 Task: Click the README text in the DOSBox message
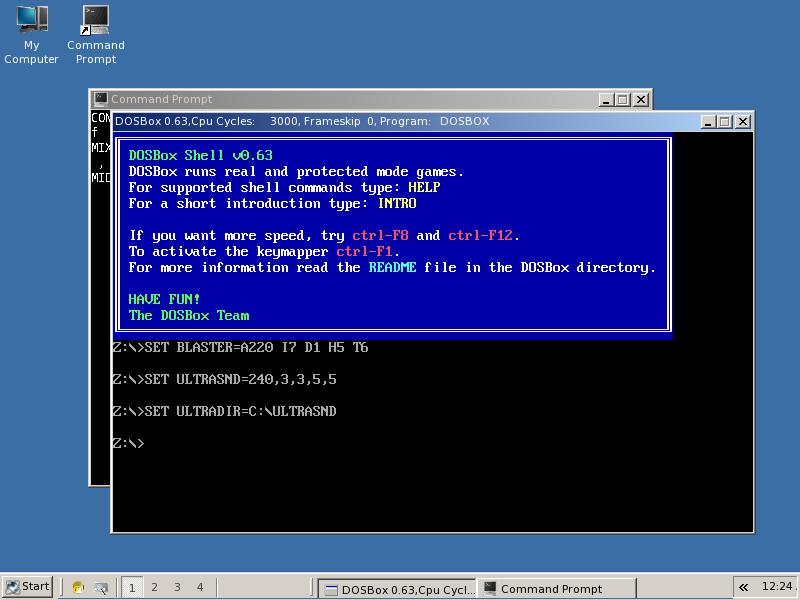394,267
